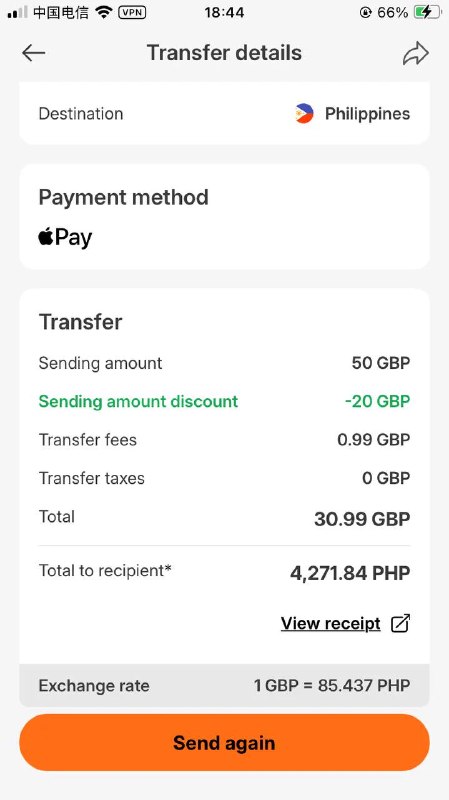The width and height of the screenshot is (449, 800).
Task: Tap the Wi-Fi status icon
Action: coord(104,12)
